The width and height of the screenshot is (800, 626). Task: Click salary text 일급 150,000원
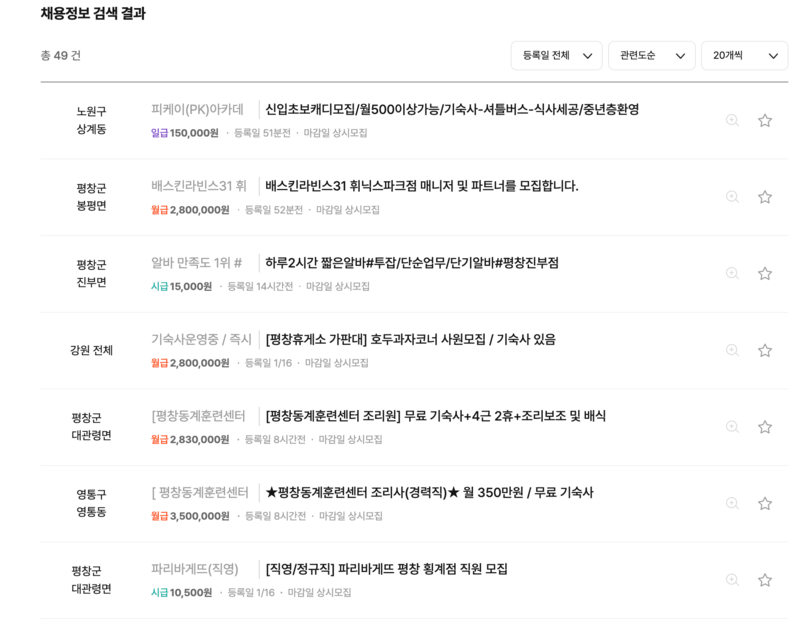(185, 133)
